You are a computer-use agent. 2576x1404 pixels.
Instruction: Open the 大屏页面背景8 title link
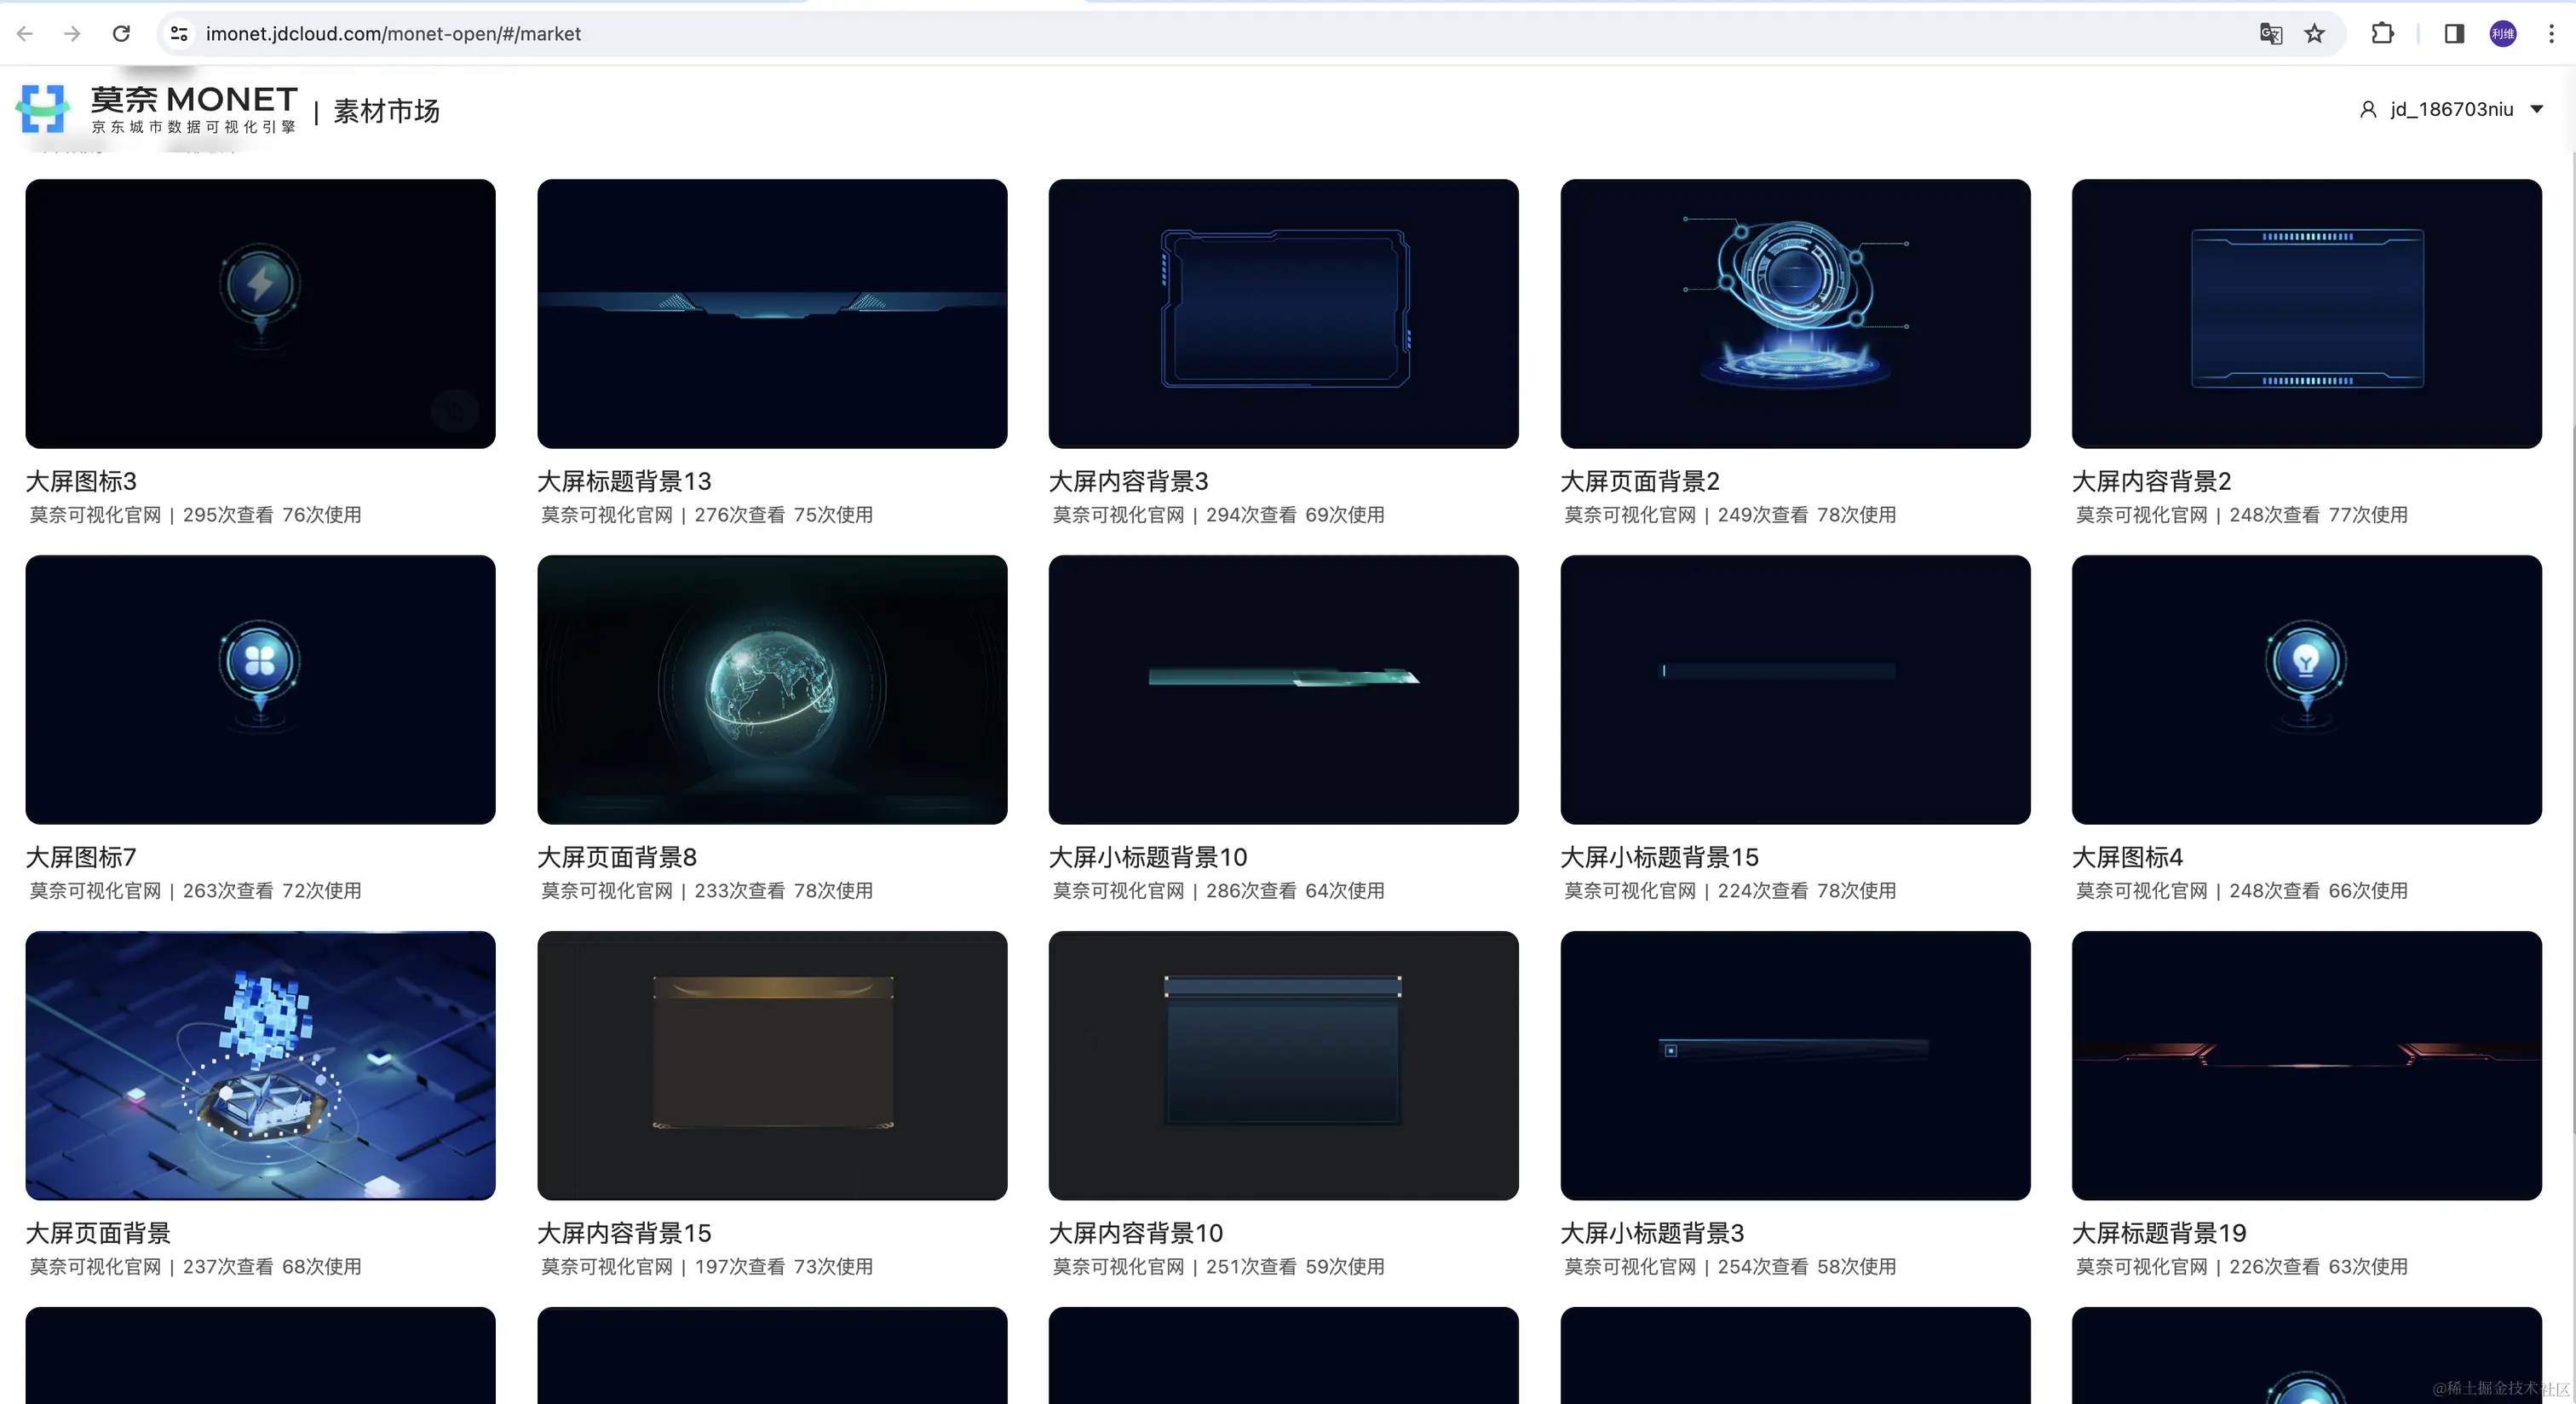coord(616,857)
